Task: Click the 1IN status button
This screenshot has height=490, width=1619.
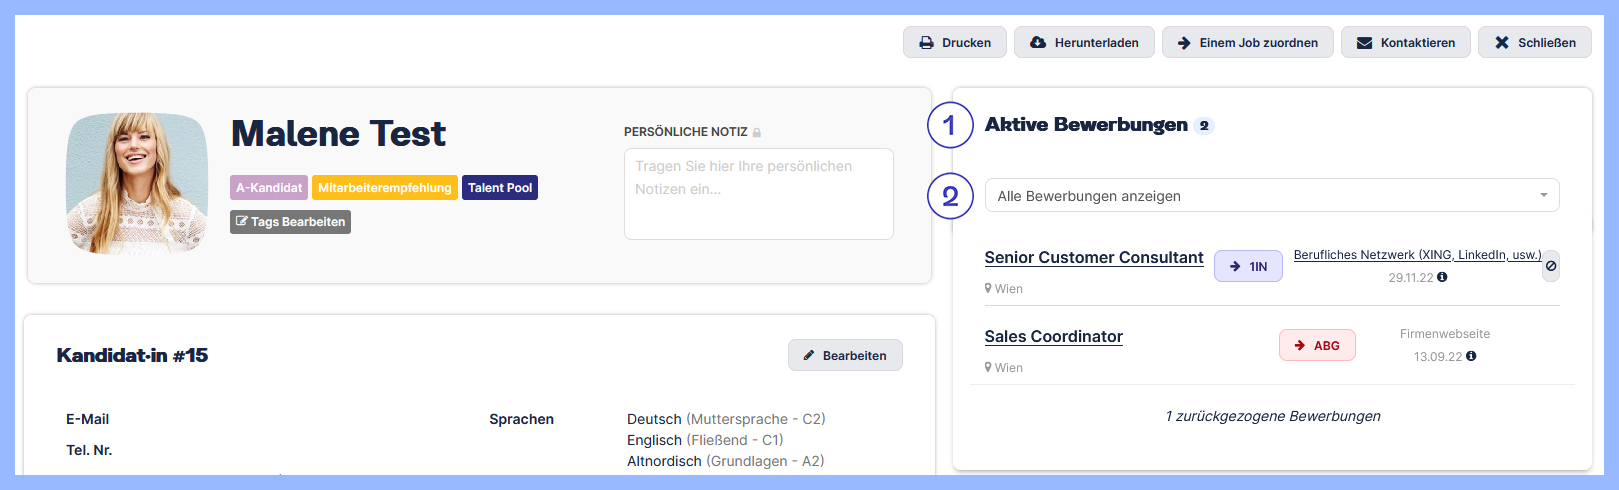Action: point(1248,266)
